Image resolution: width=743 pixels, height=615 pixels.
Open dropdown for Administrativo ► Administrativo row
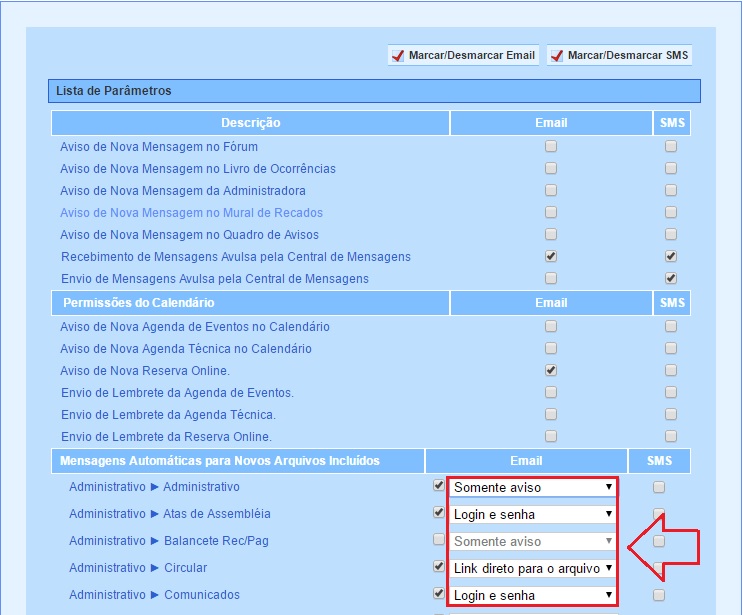[x=532, y=487]
